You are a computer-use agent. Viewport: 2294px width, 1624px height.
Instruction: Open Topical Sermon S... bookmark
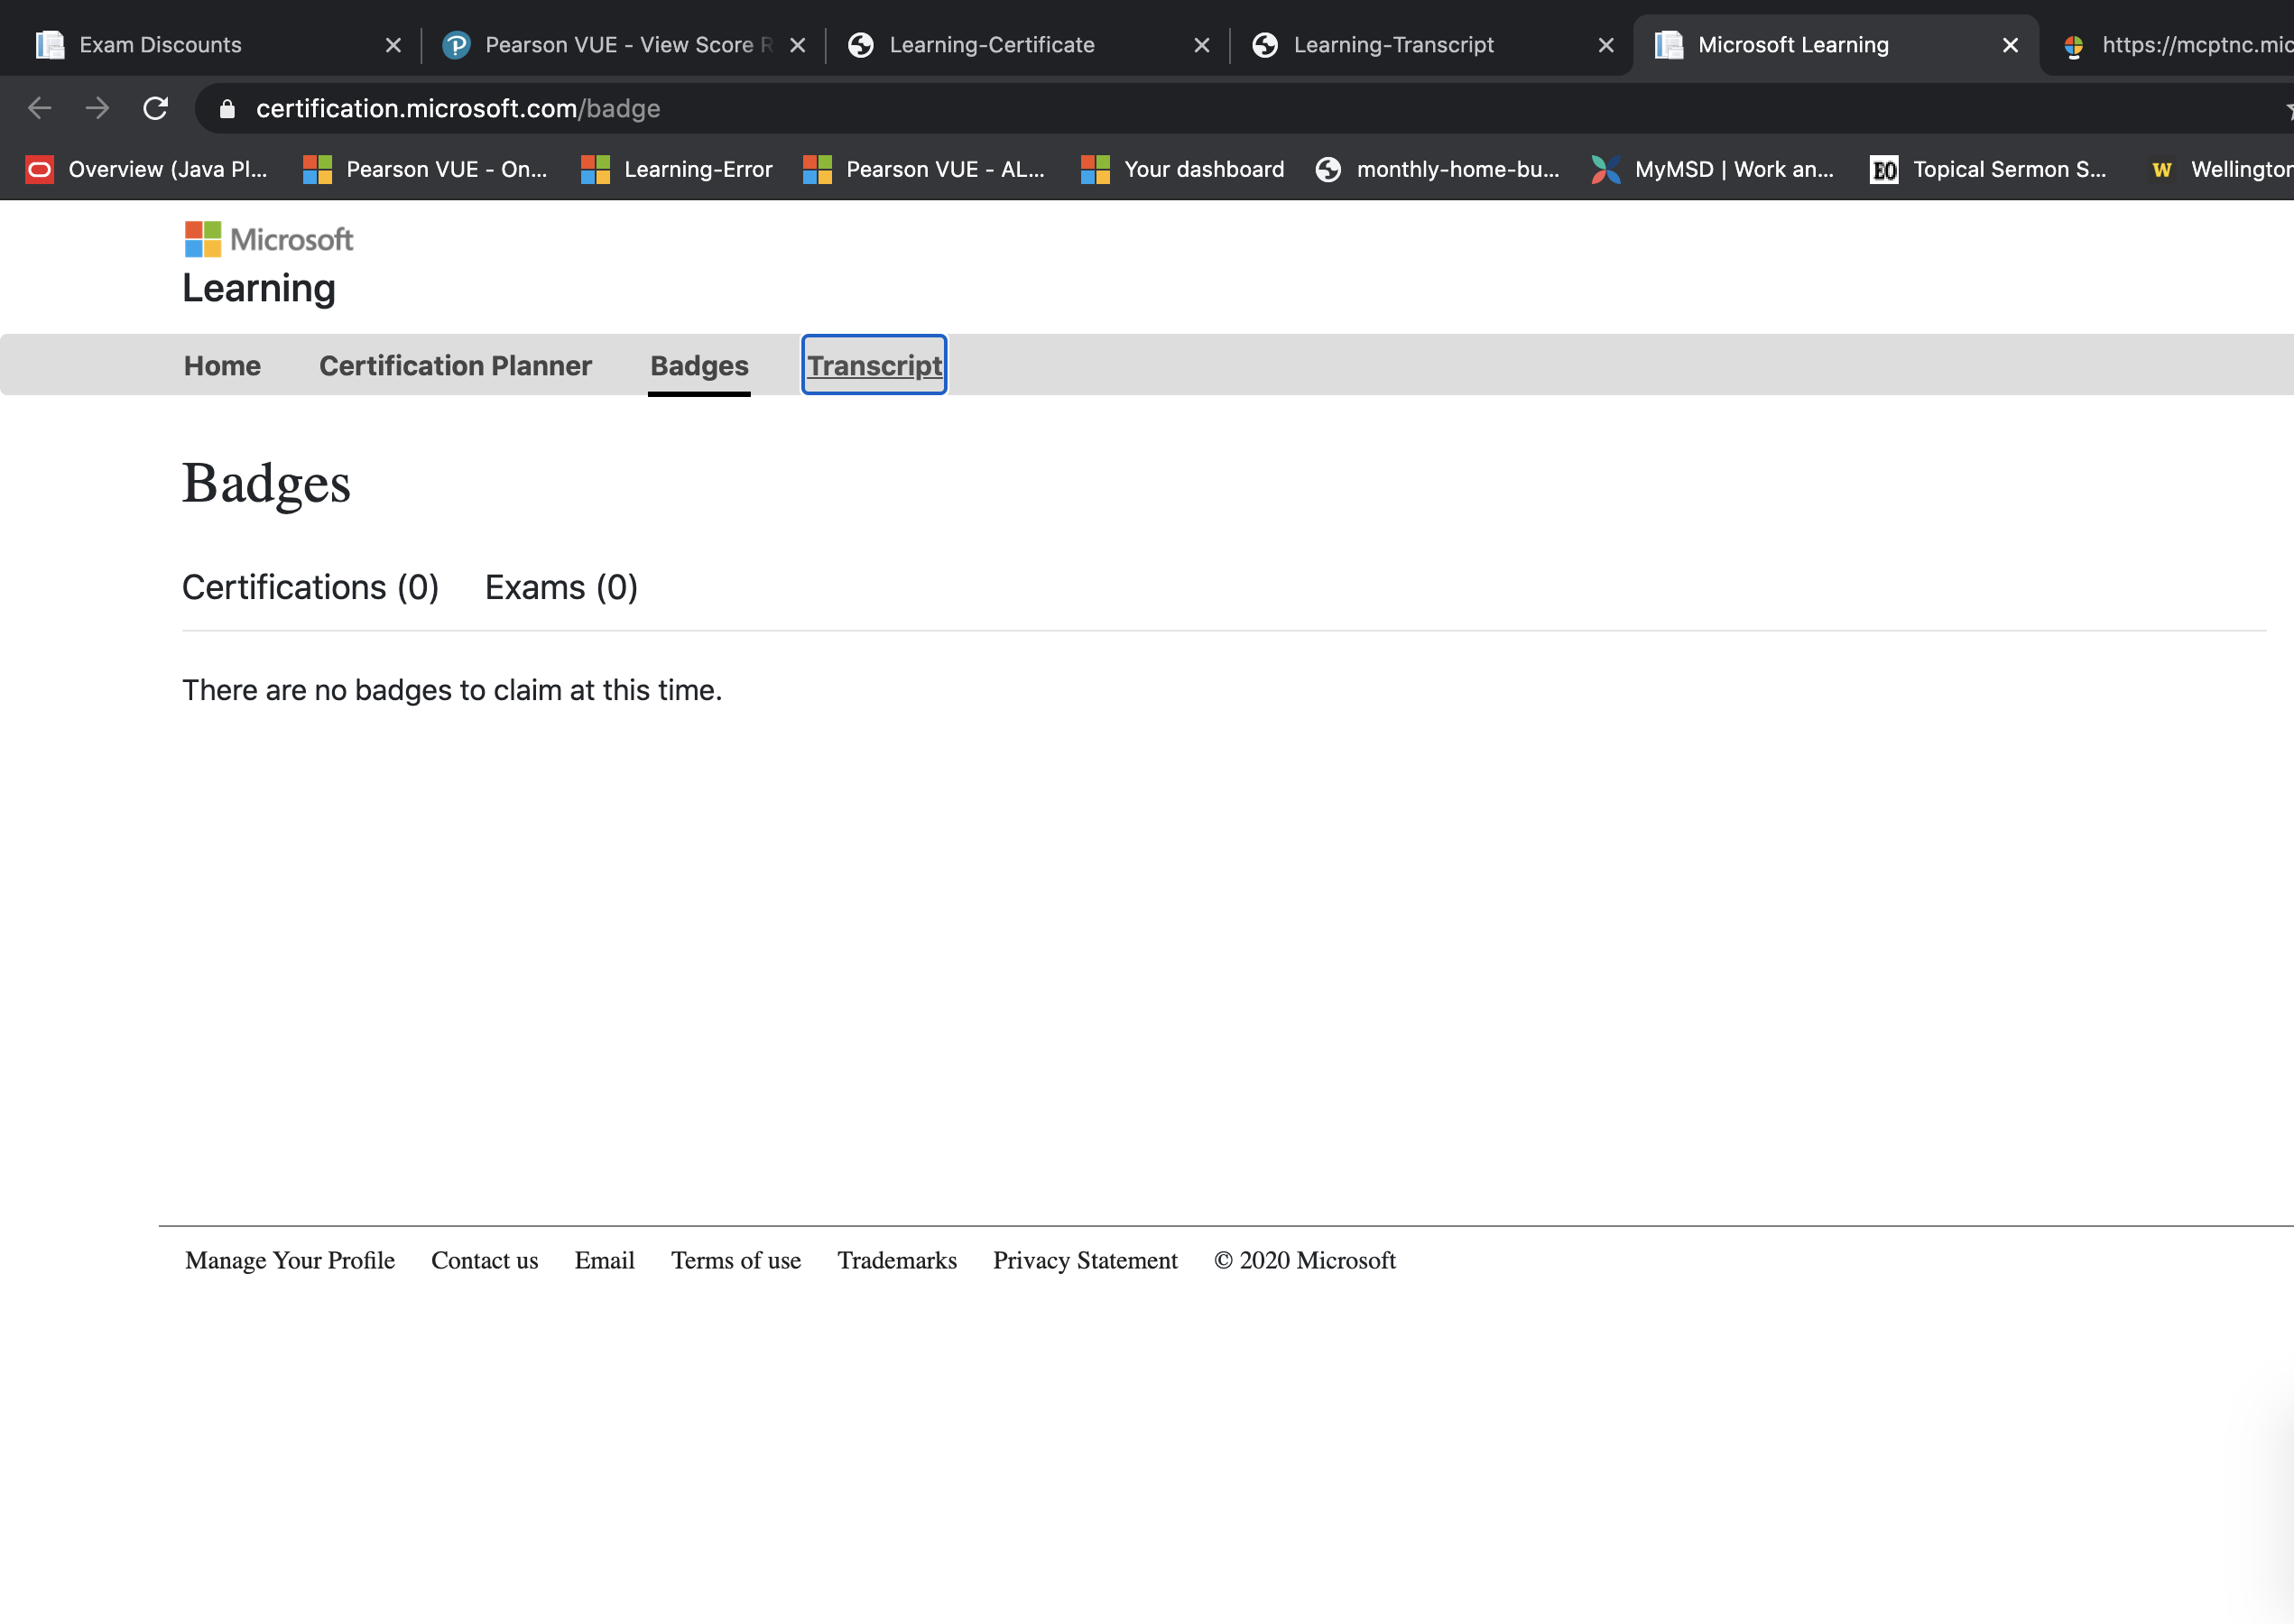(x=1989, y=170)
